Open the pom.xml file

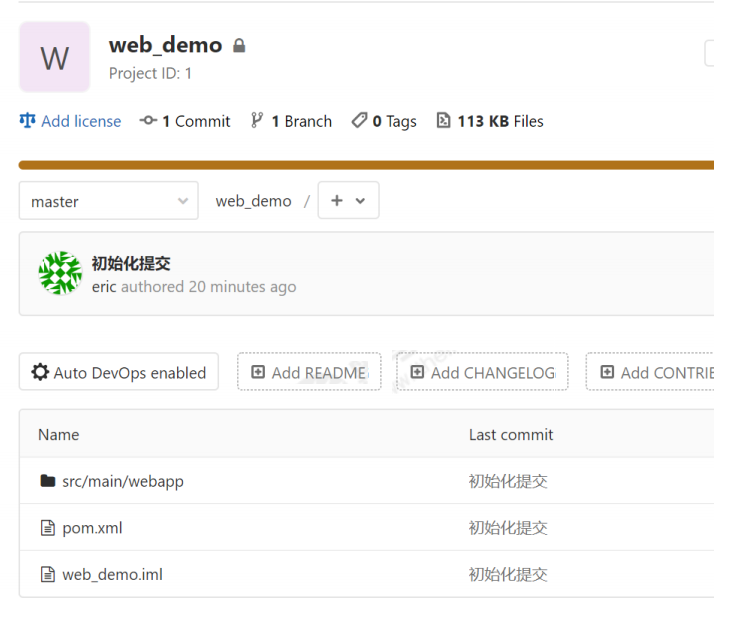click(x=92, y=528)
